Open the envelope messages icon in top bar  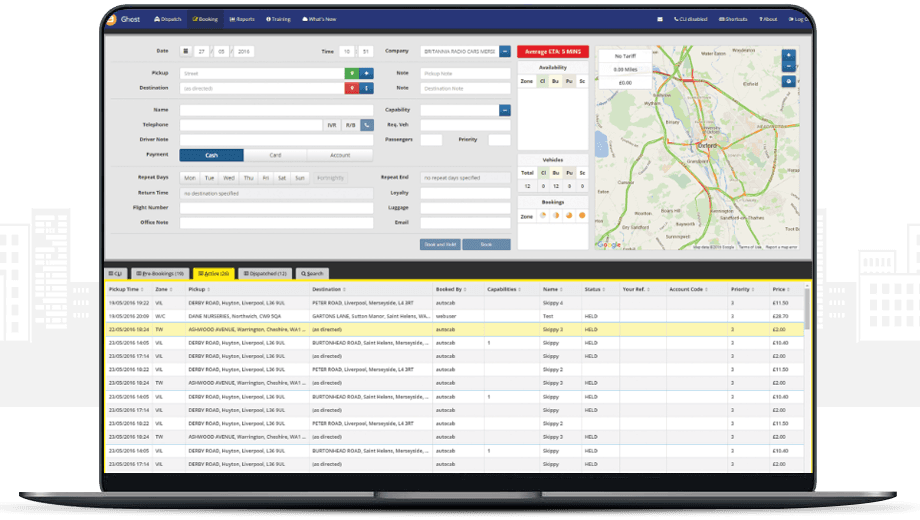pos(659,19)
